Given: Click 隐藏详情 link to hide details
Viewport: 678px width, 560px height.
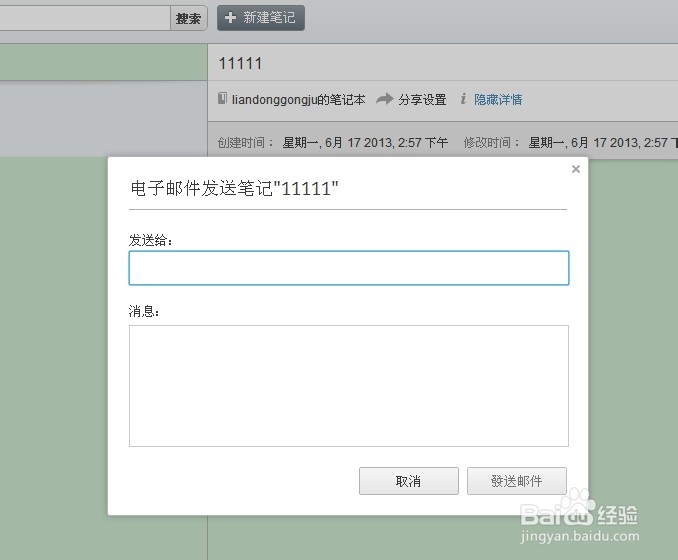Looking at the screenshot, I should (498, 99).
